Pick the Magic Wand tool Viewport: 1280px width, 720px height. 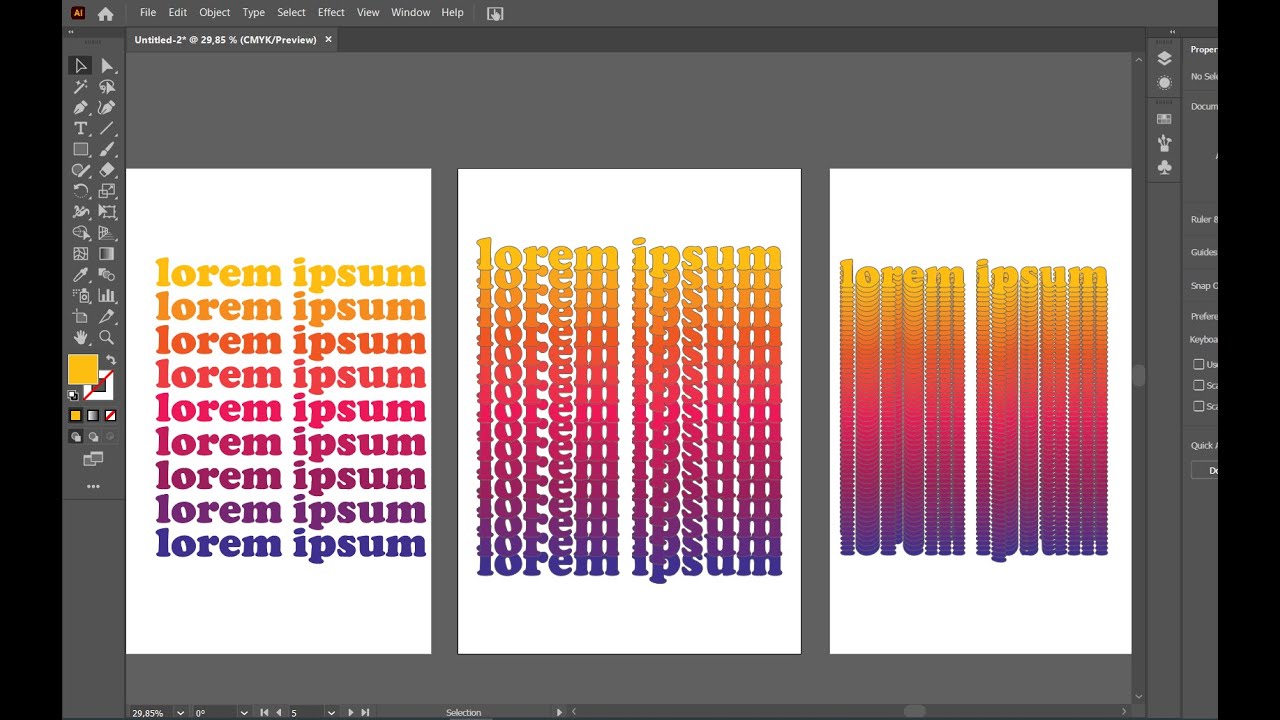[x=81, y=87]
